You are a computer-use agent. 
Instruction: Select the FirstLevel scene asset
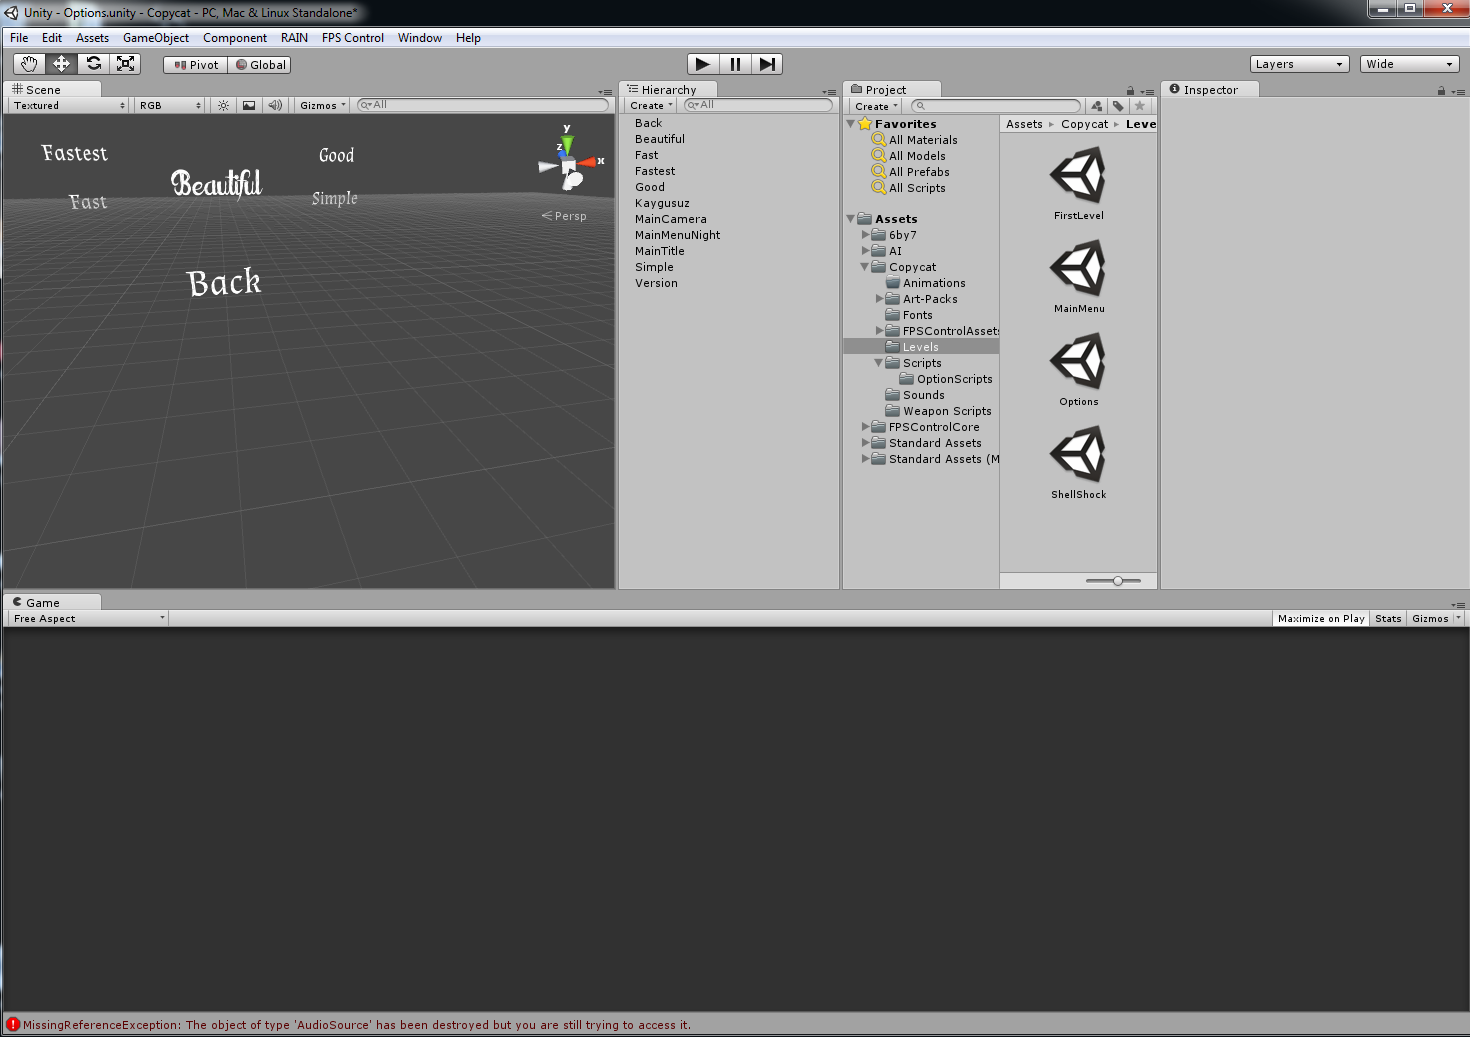1078,184
